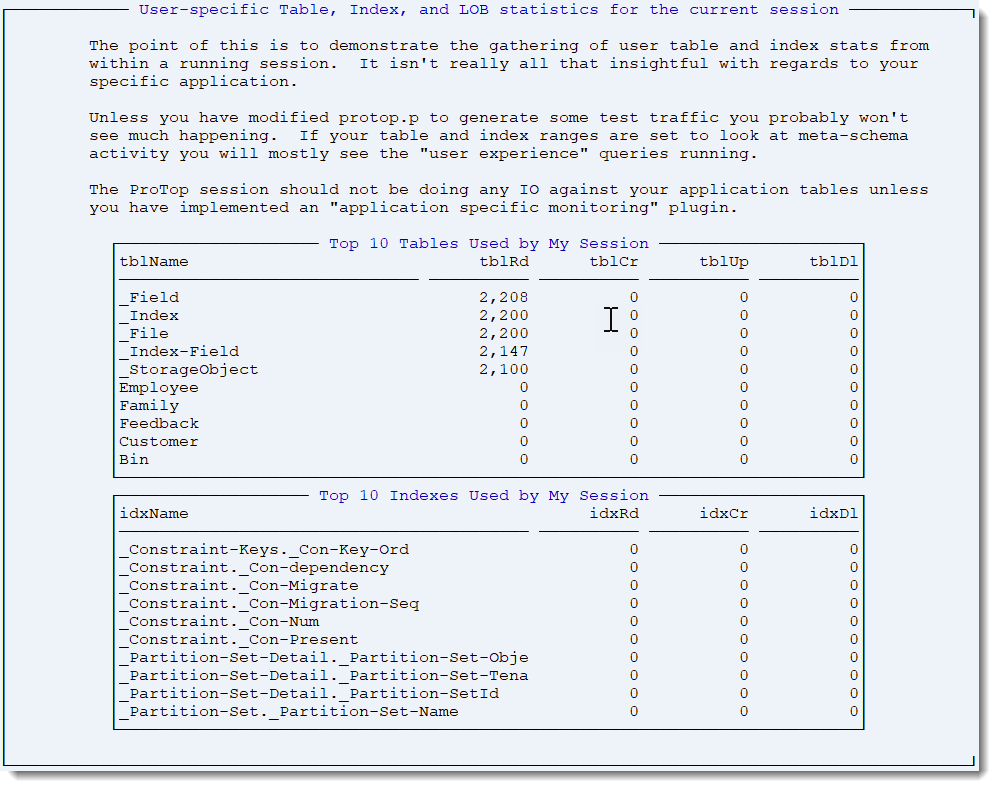Click the "Top 10 Indexes Used by My Session" title

coord(484,496)
